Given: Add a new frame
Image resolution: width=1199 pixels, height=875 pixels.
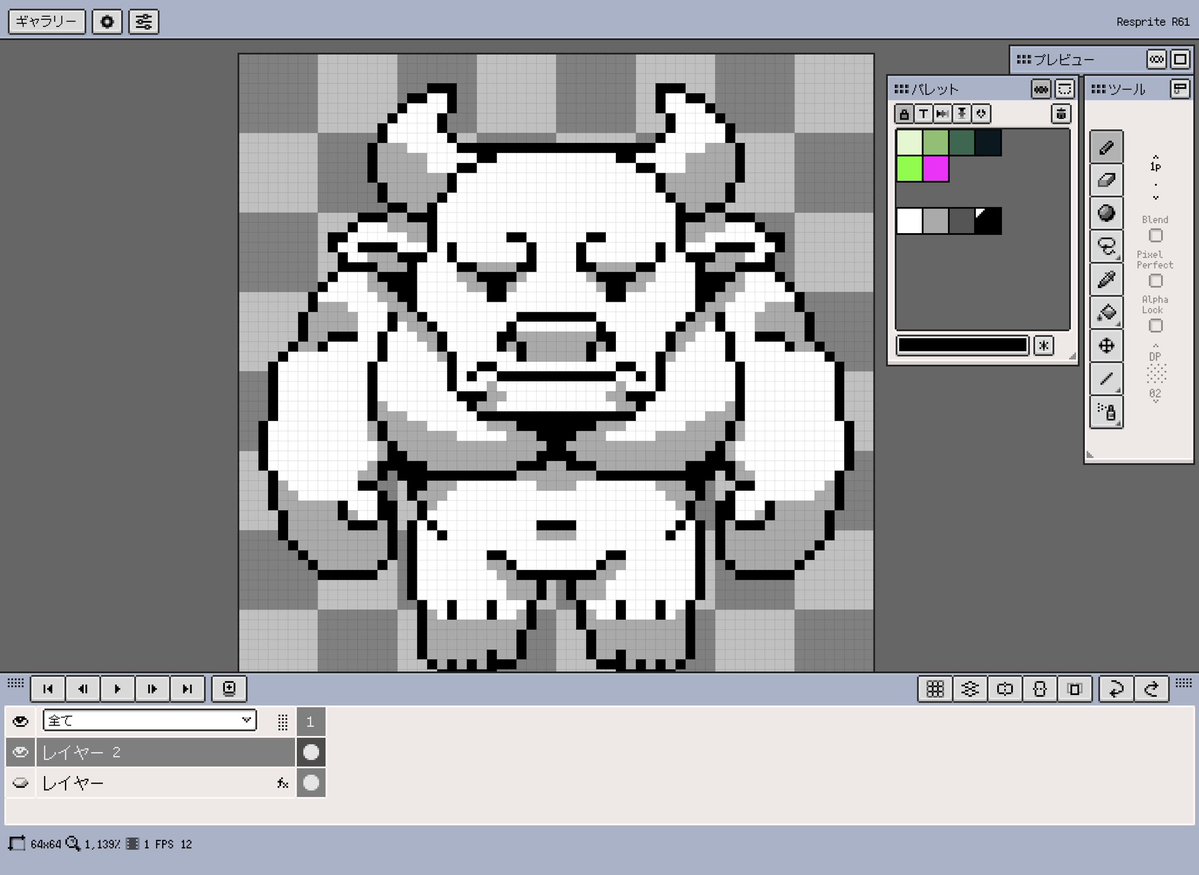Looking at the screenshot, I should coord(229,688).
